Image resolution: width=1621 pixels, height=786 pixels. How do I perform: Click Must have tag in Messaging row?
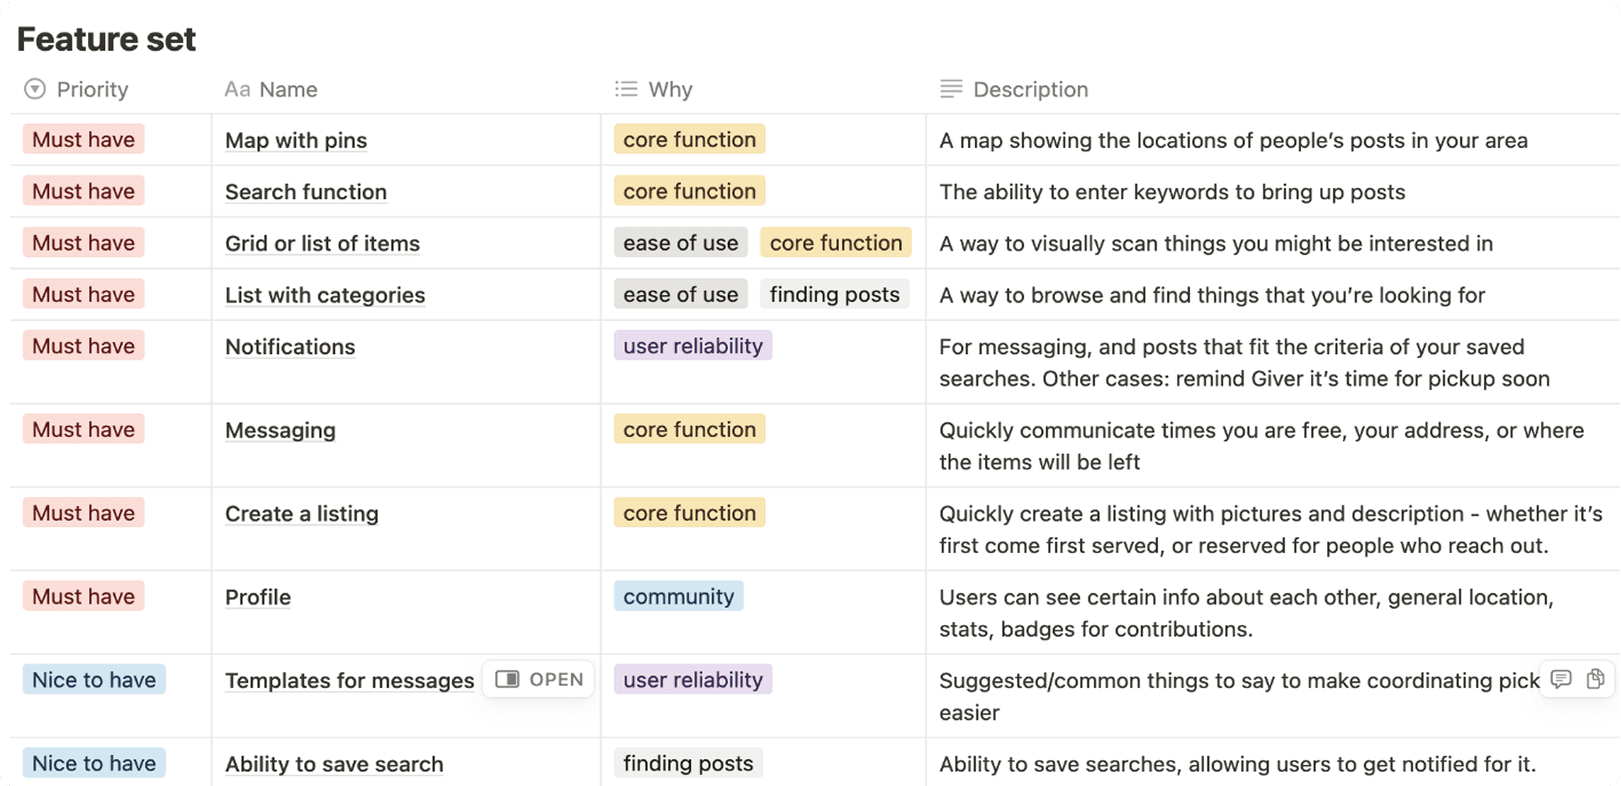point(84,429)
